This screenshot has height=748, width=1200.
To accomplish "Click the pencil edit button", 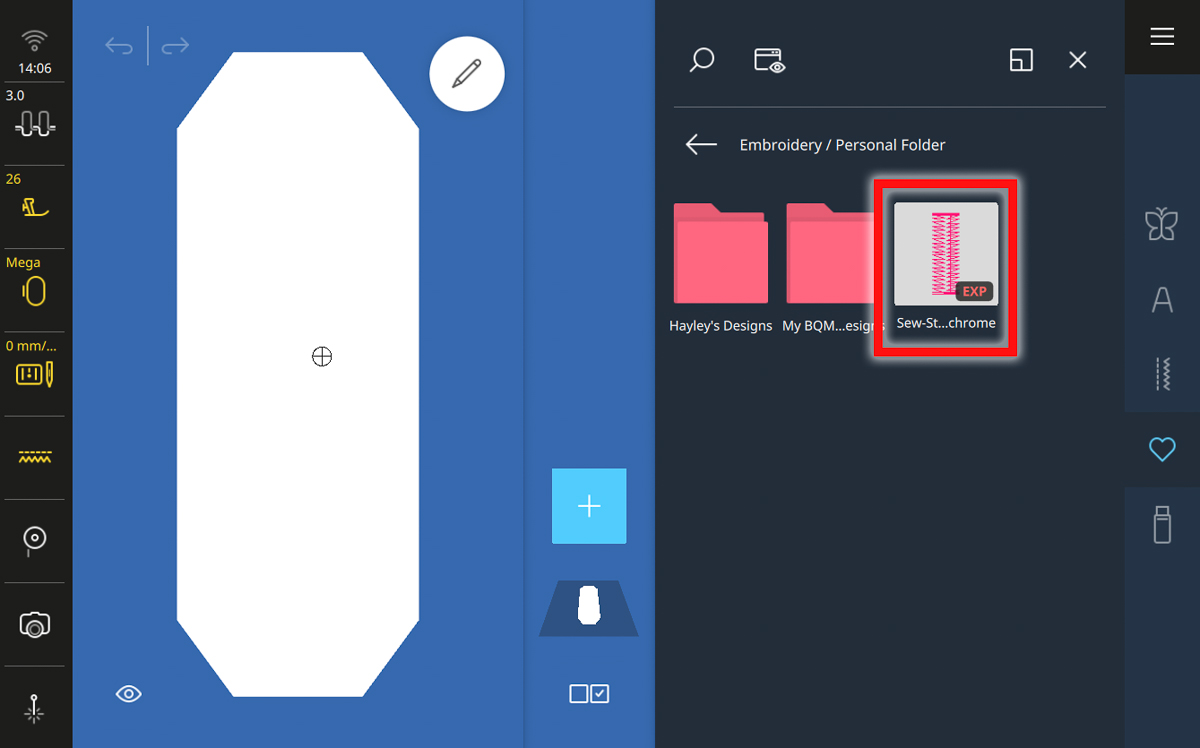I will tap(466, 73).
